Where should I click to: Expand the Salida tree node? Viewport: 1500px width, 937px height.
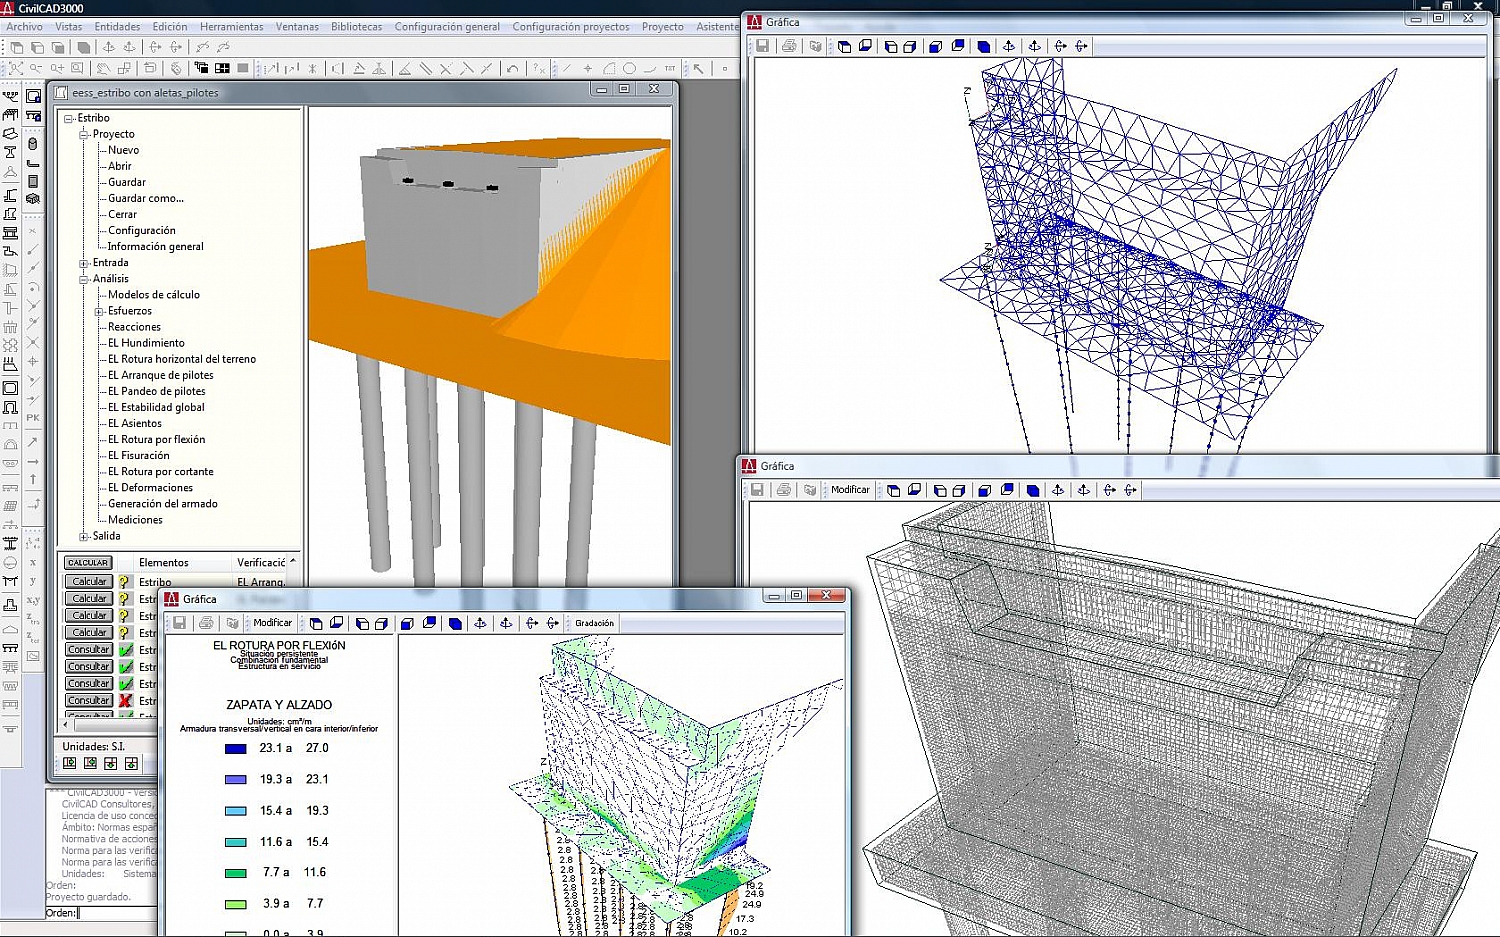pos(84,536)
